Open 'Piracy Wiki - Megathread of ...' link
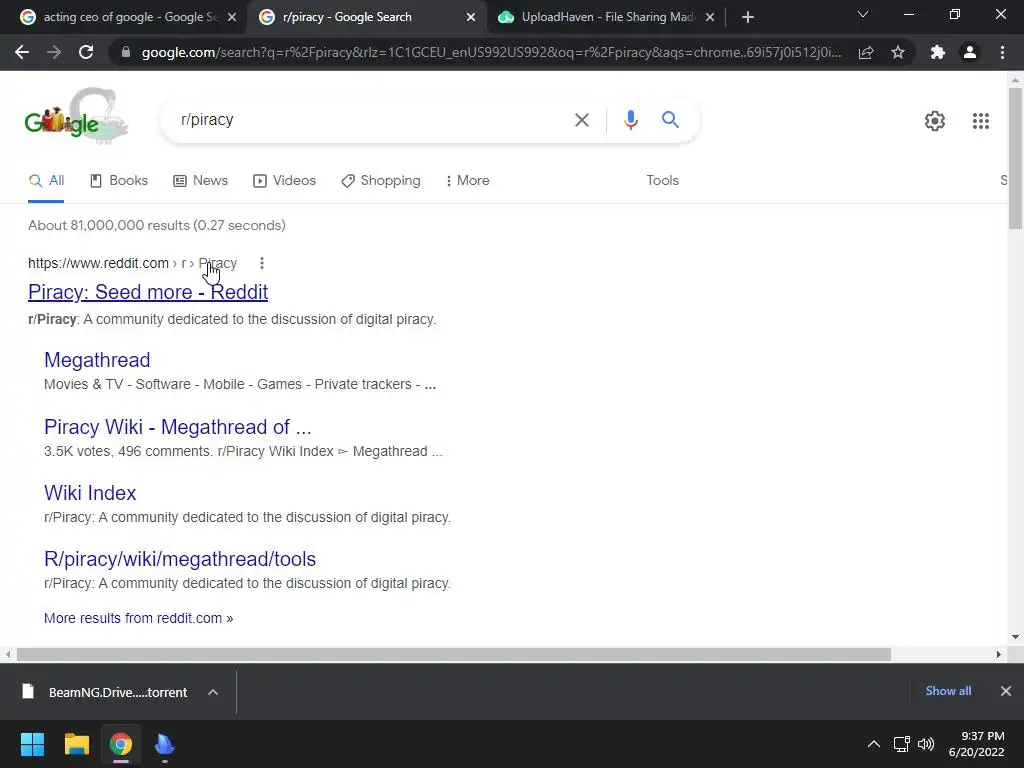This screenshot has height=768, width=1024. [x=178, y=427]
